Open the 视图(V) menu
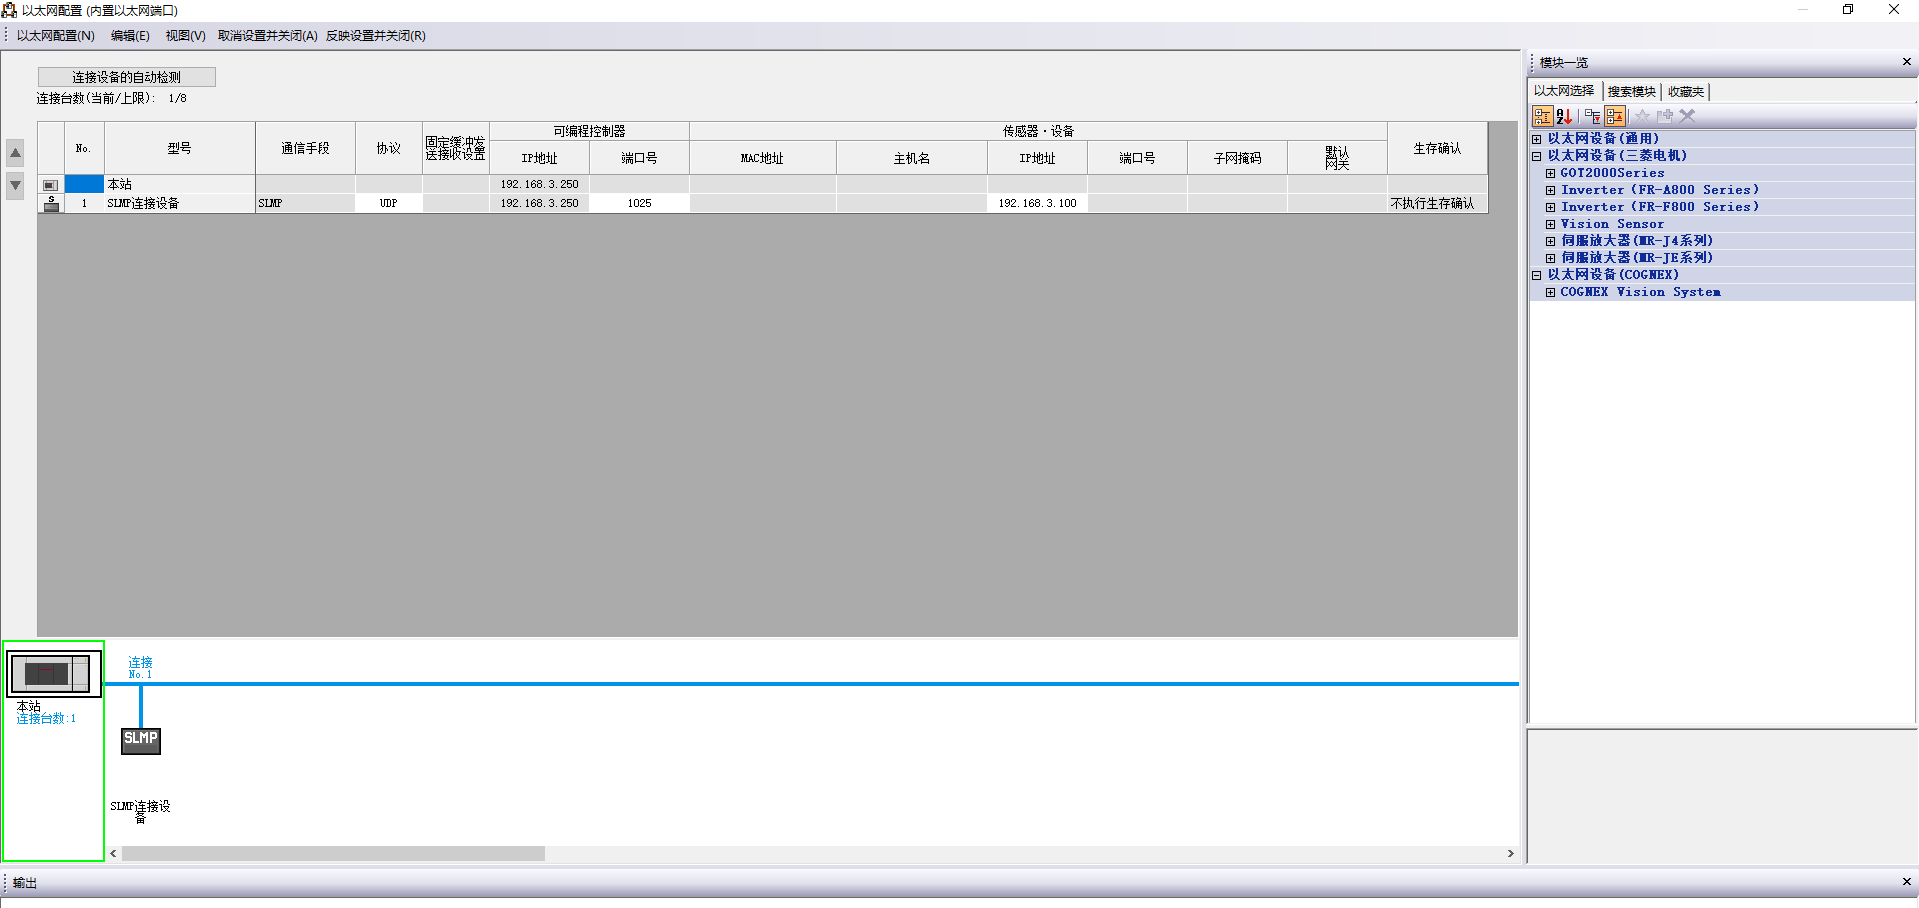1919x908 pixels. [185, 36]
